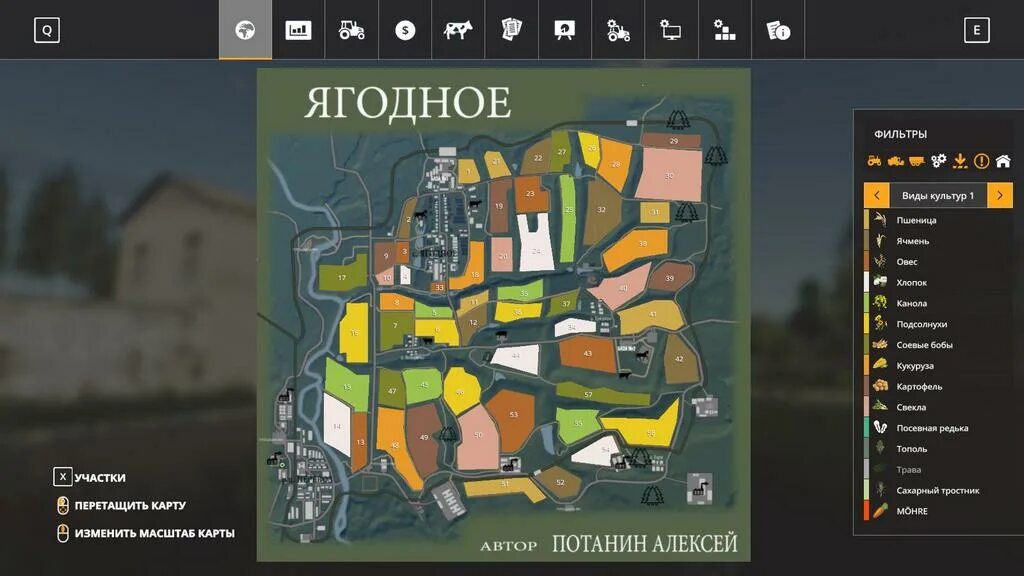Click the horse icon near field 2
The image size is (1024, 576).
coord(421,214)
